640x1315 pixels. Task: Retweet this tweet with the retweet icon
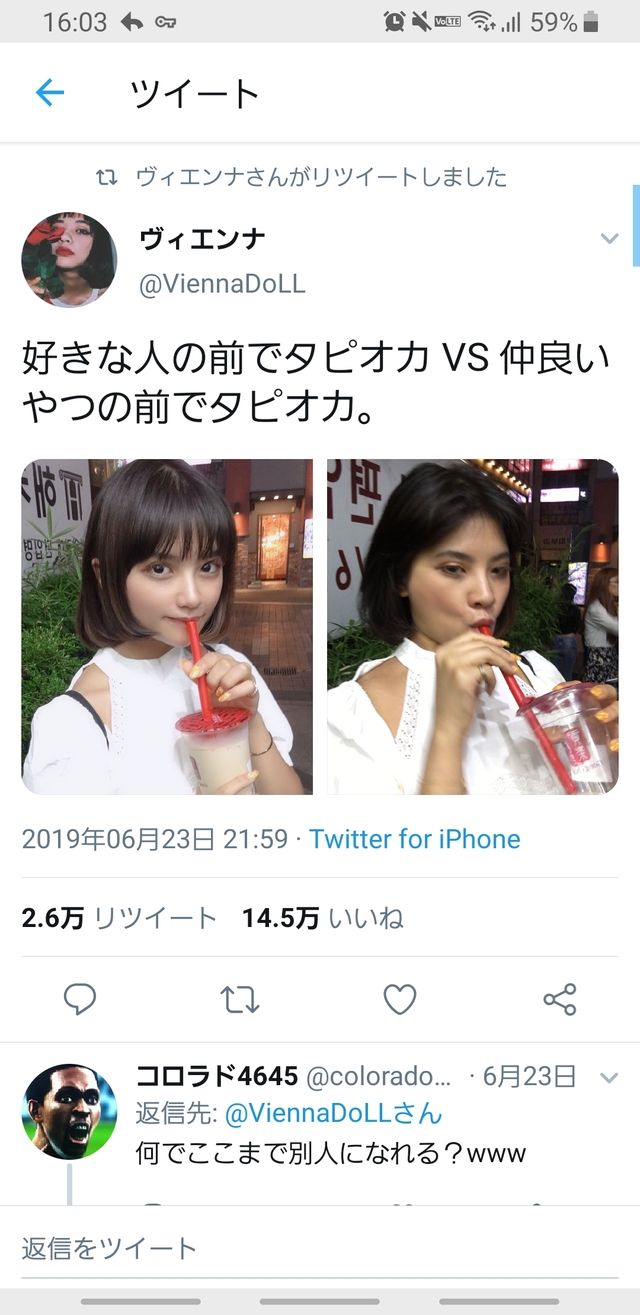click(x=240, y=998)
